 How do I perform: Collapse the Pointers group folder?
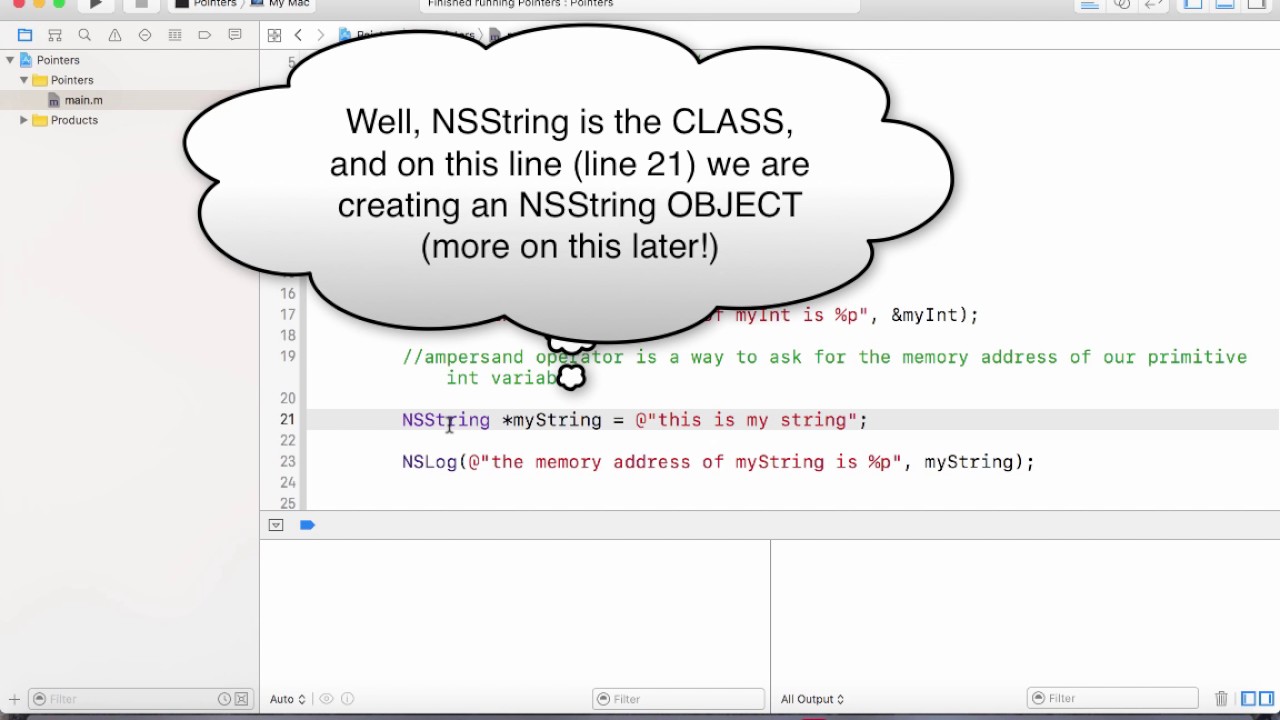(x=24, y=80)
